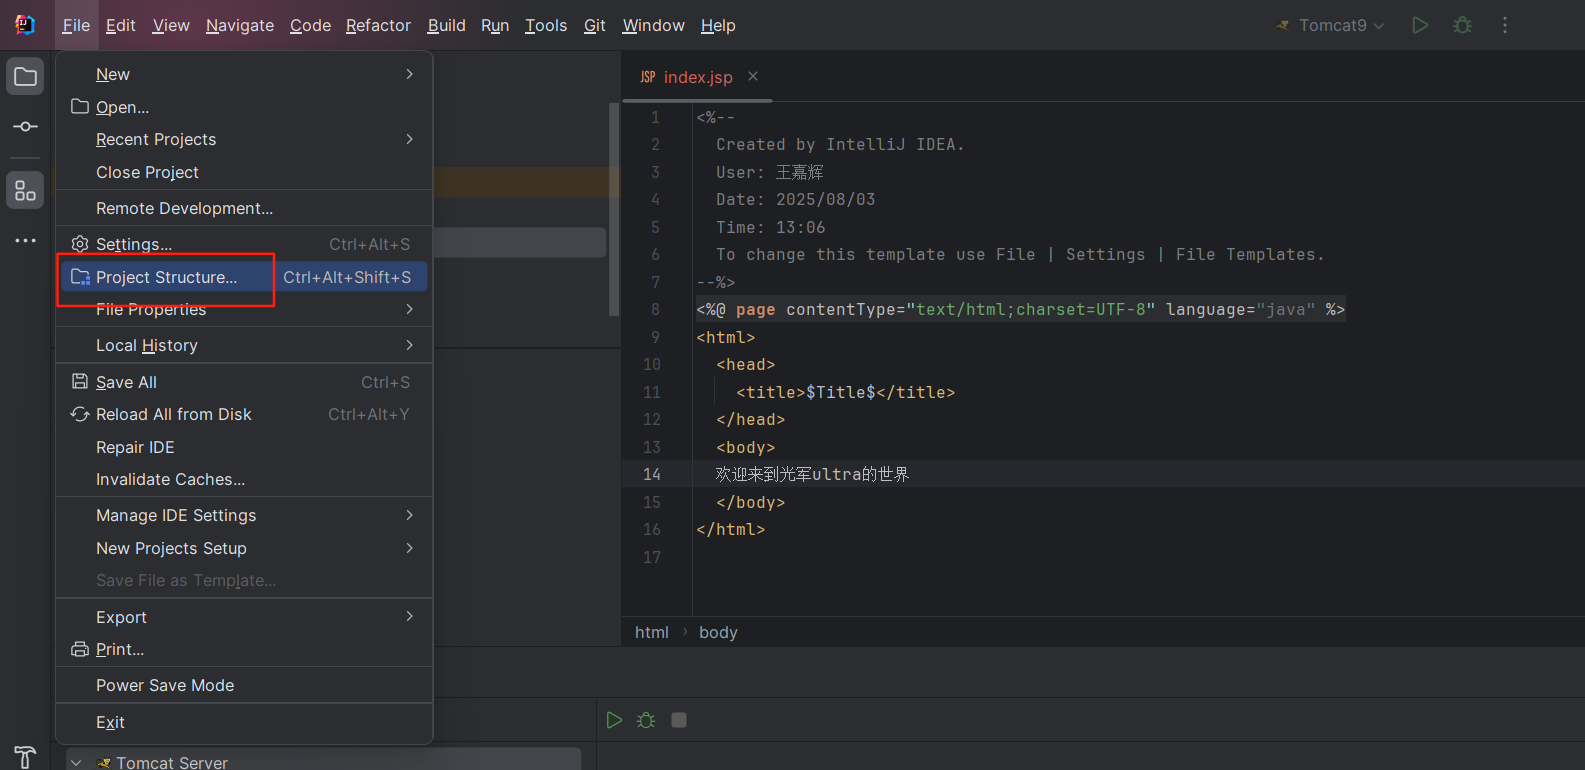
Task: Click the IntelliJ IDEA logo icon
Action: pyautogui.click(x=25, y=25)
